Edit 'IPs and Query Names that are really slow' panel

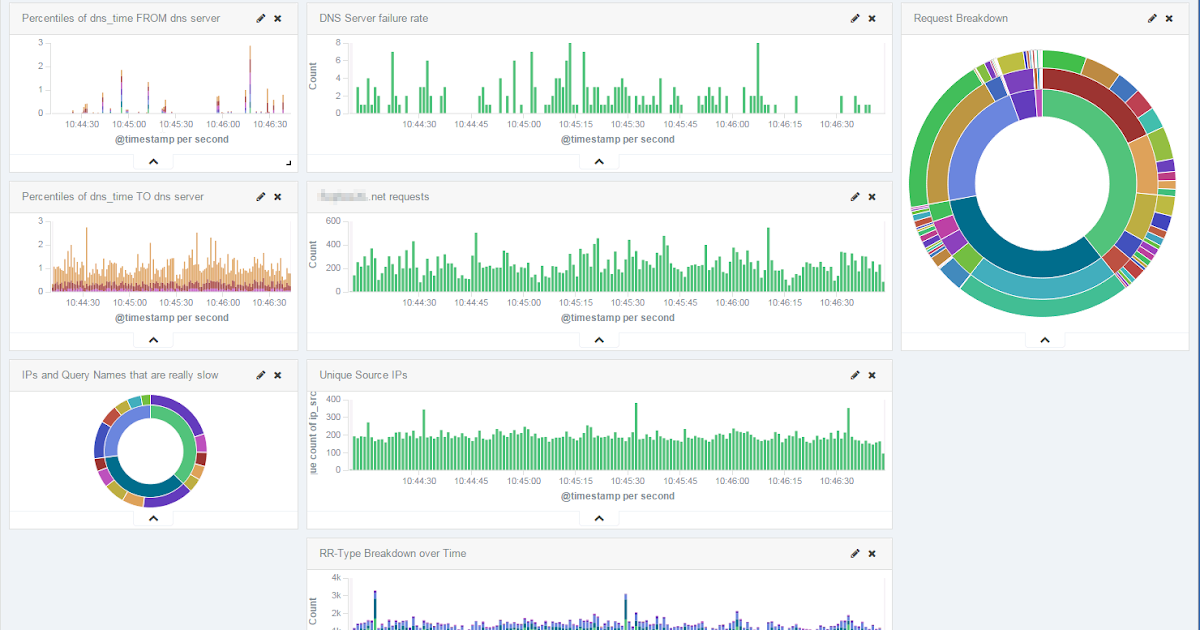click(261, 375)
